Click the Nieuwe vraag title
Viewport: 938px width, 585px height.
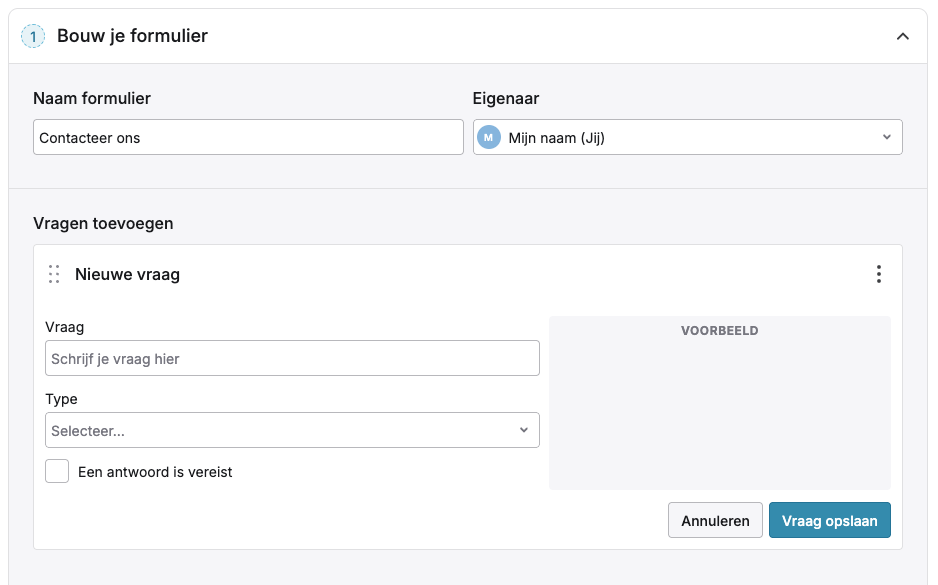pyautogui.click(x=127, y=275)
